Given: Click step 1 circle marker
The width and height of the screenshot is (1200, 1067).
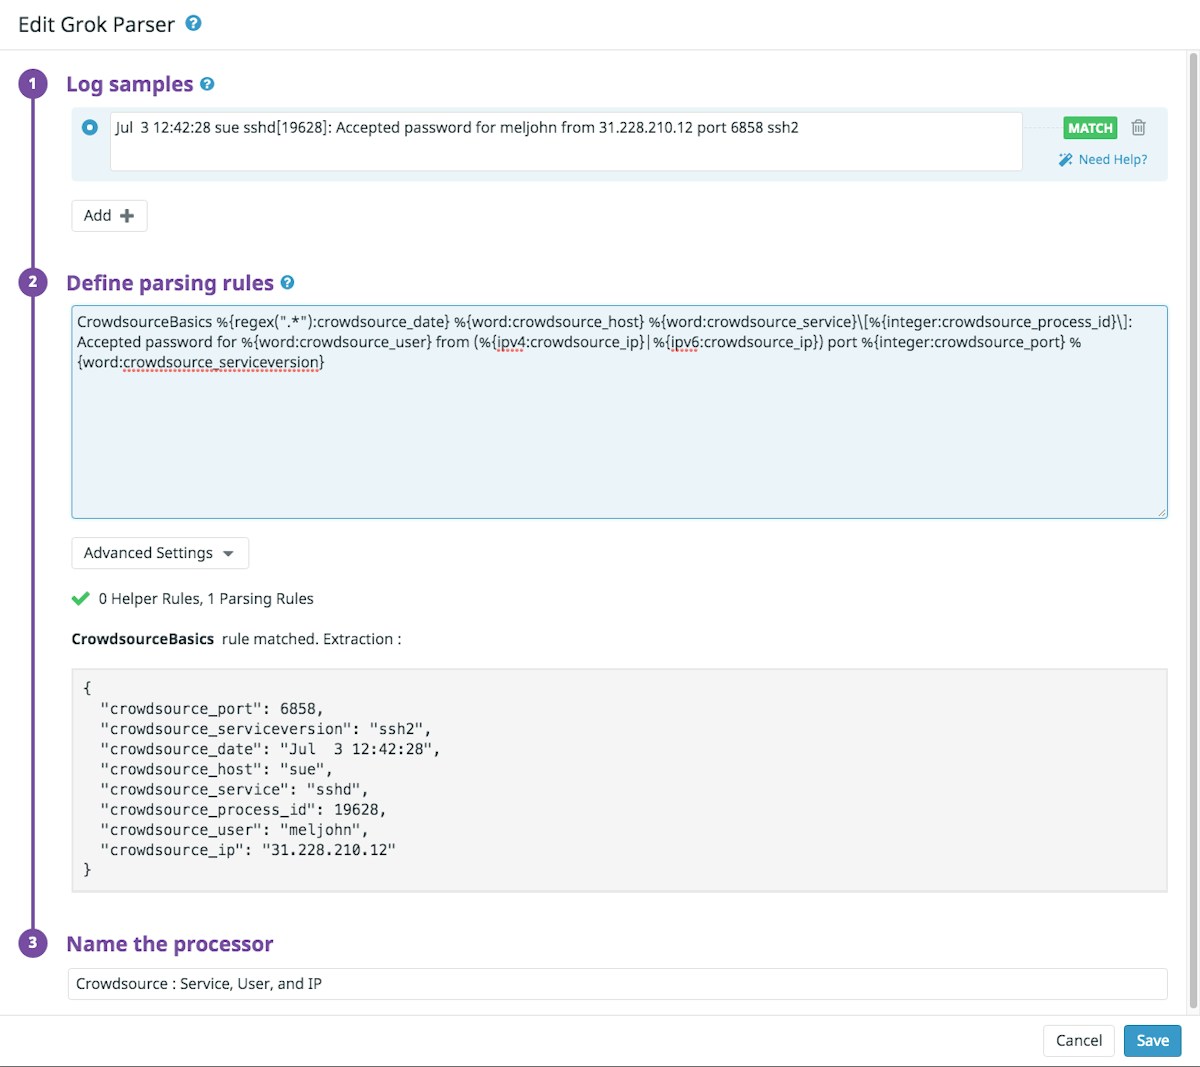Looking at the screenshot, I should (x=32, y=83).
